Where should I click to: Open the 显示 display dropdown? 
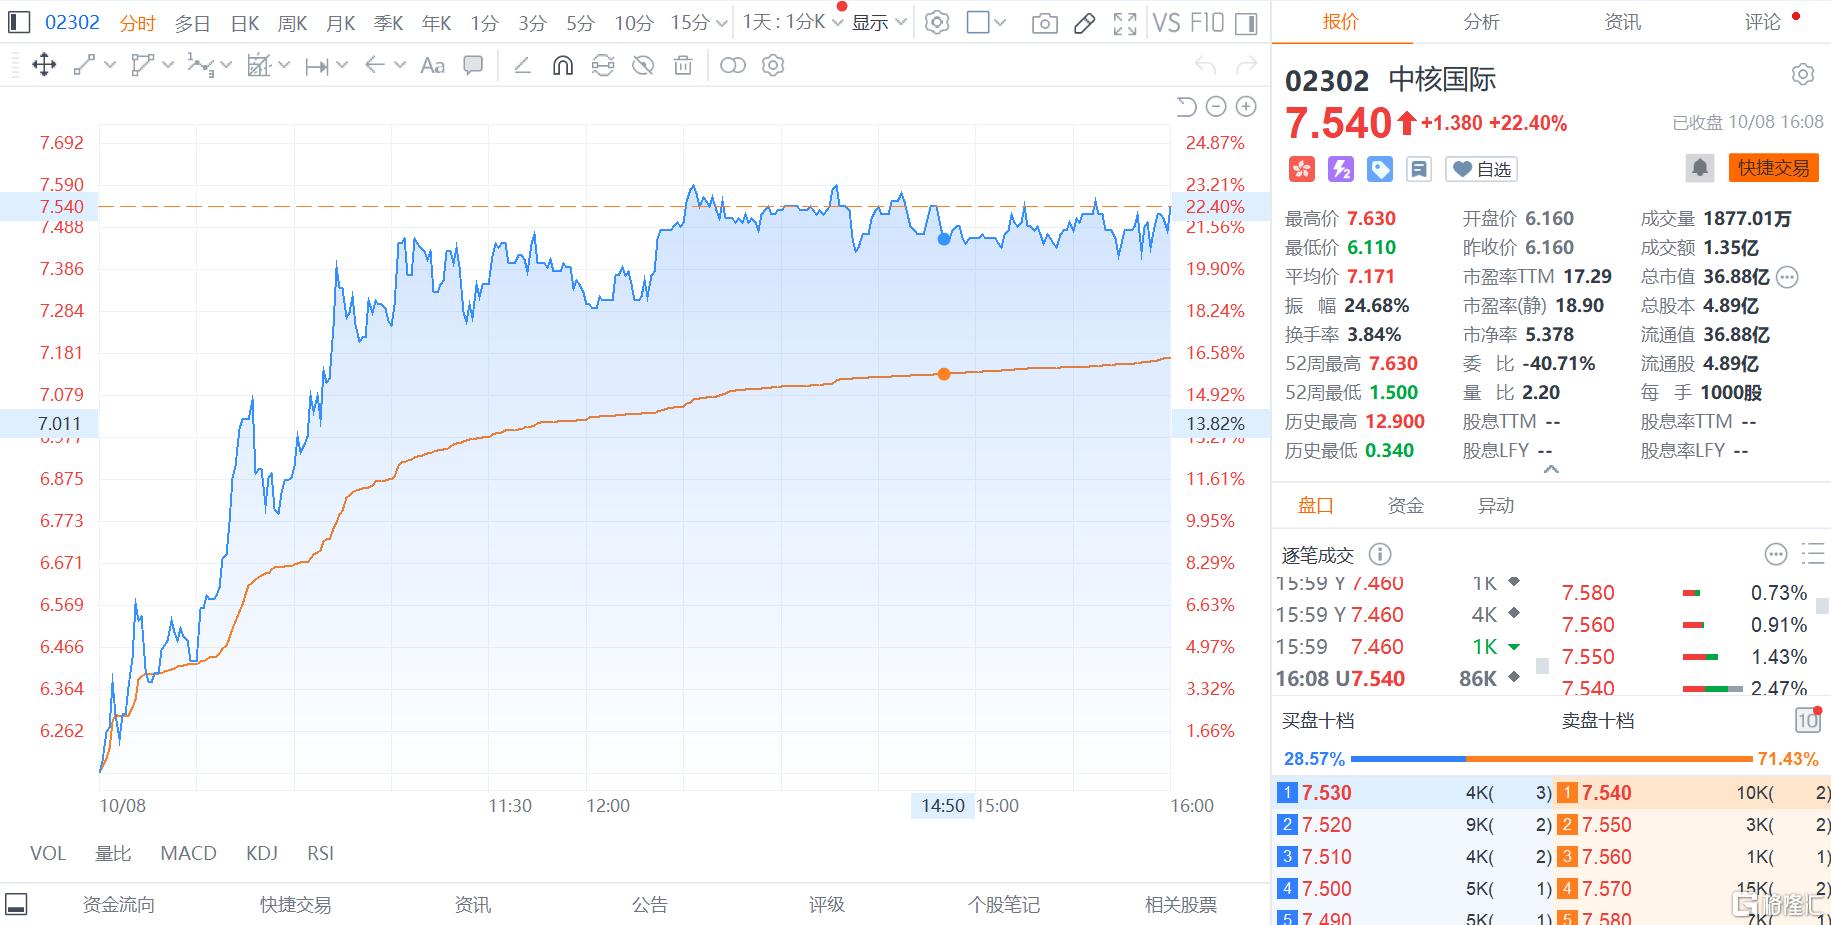pos(879,23)
